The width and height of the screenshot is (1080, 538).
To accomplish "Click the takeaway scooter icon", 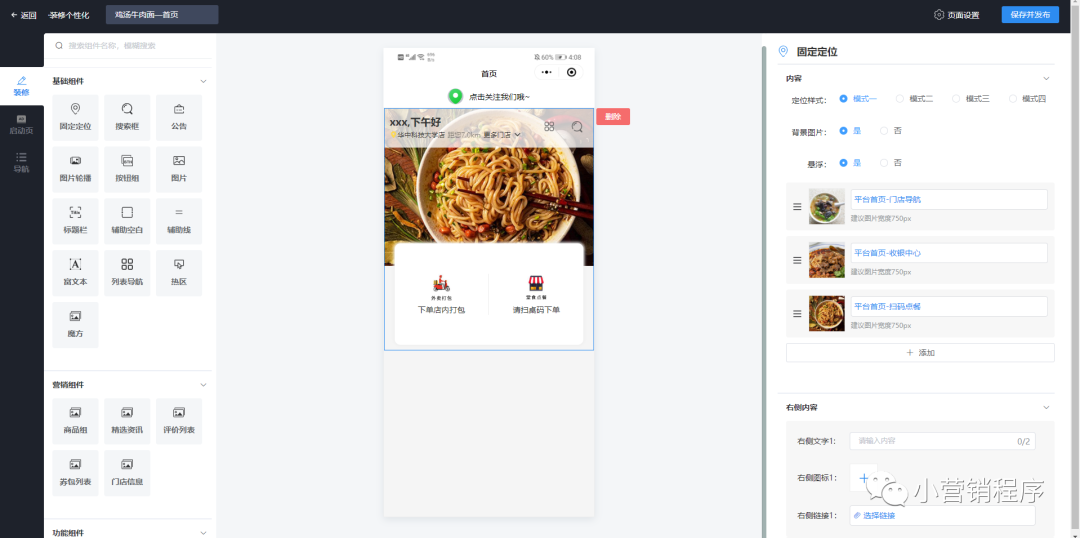I will pyautogui.click(x=442, y=283).
